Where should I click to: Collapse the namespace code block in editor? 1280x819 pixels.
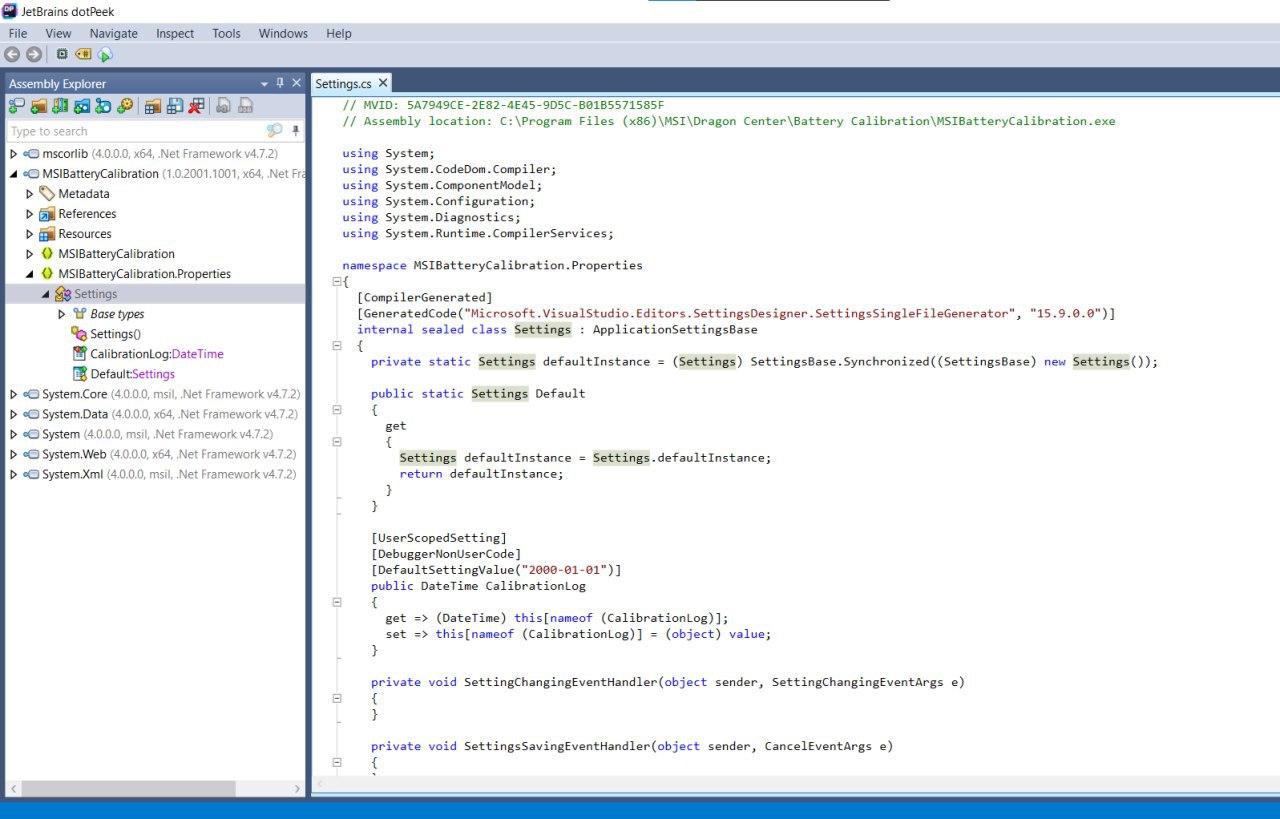(x=337, y=282)
